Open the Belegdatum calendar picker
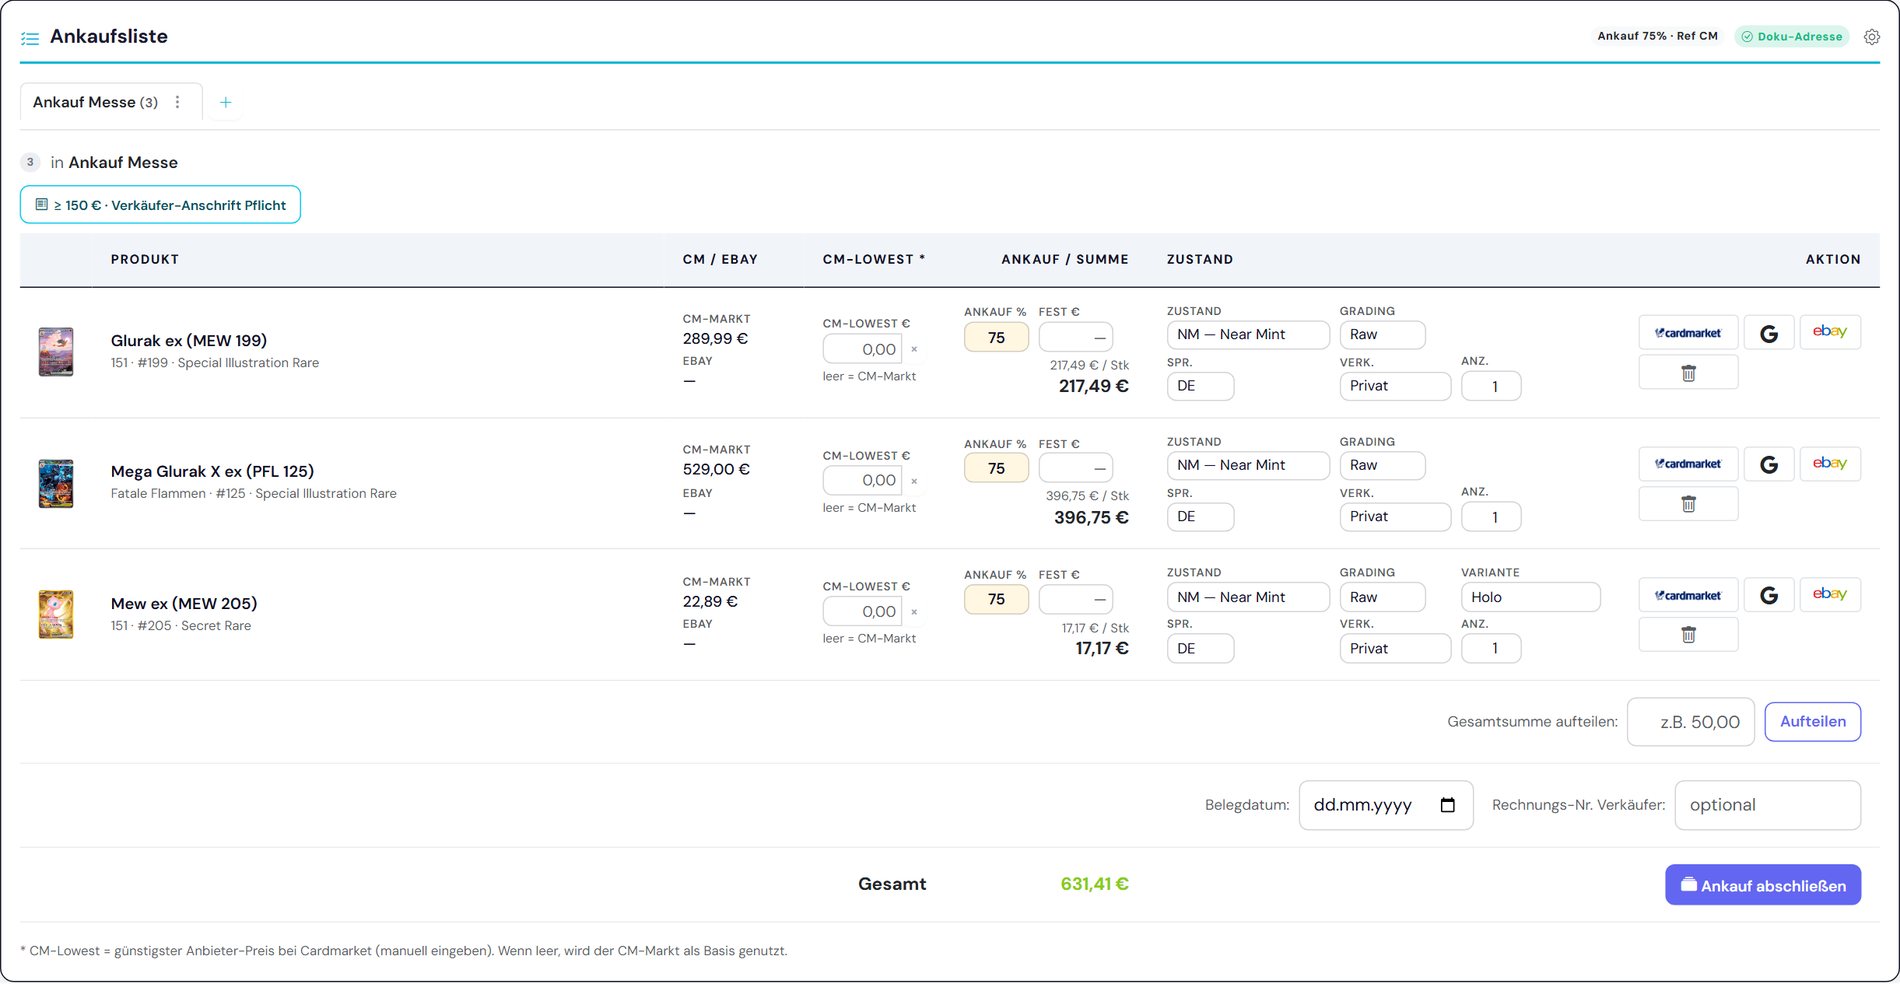Screen dimensions: 1900x984 (1447, 805)
